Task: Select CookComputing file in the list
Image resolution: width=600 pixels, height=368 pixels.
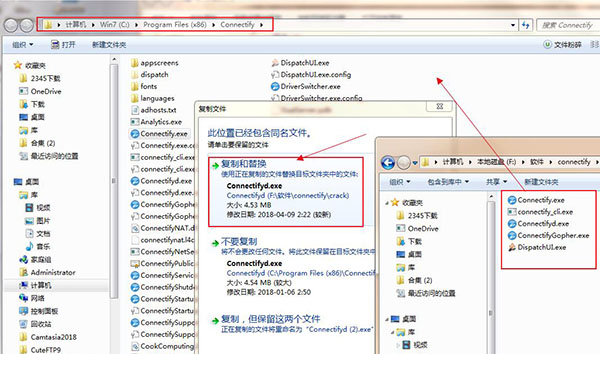Action: (163, 346)
